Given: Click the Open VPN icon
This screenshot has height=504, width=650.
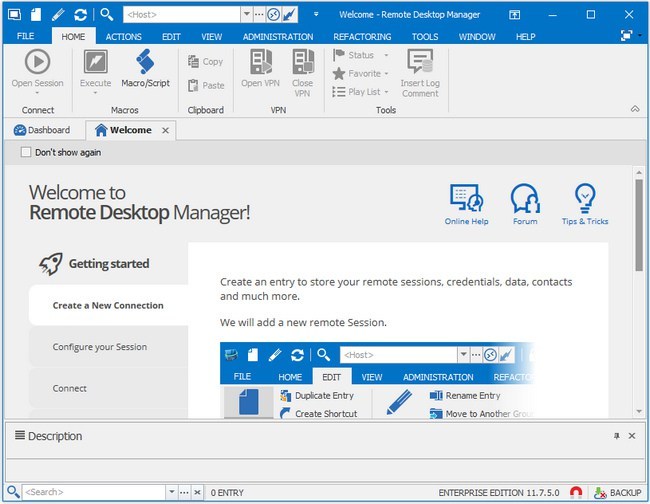Looking at the screenshot, I should [x=261, y=62].
